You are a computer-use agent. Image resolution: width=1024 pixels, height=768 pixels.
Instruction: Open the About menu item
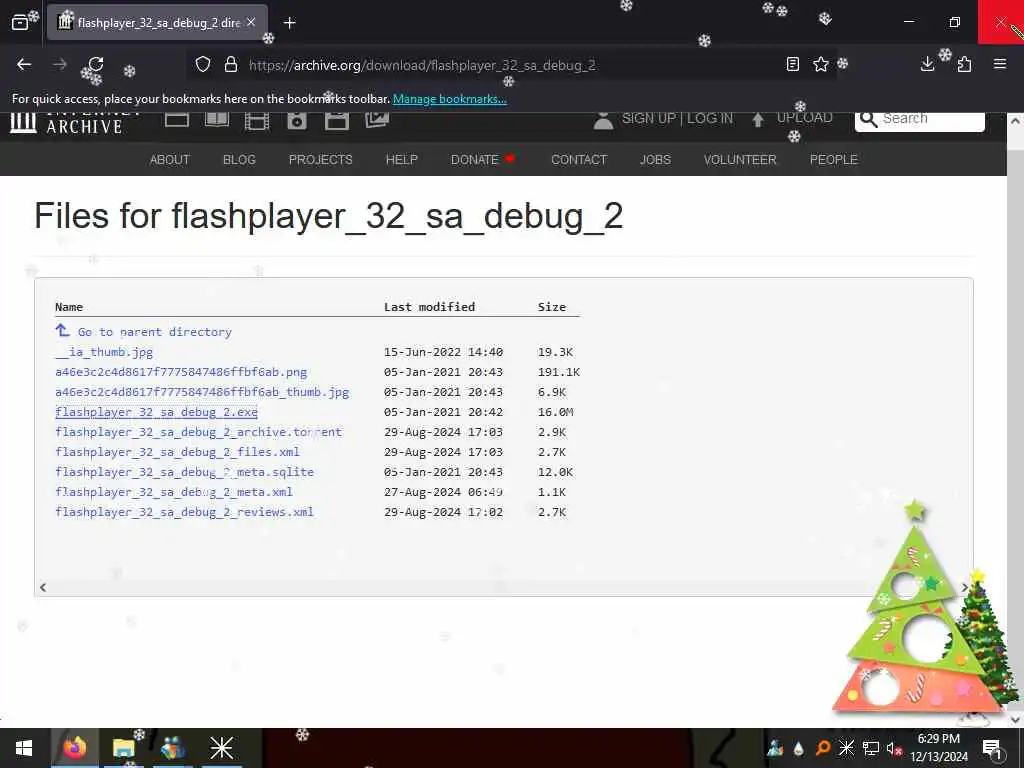pos(170,159)
